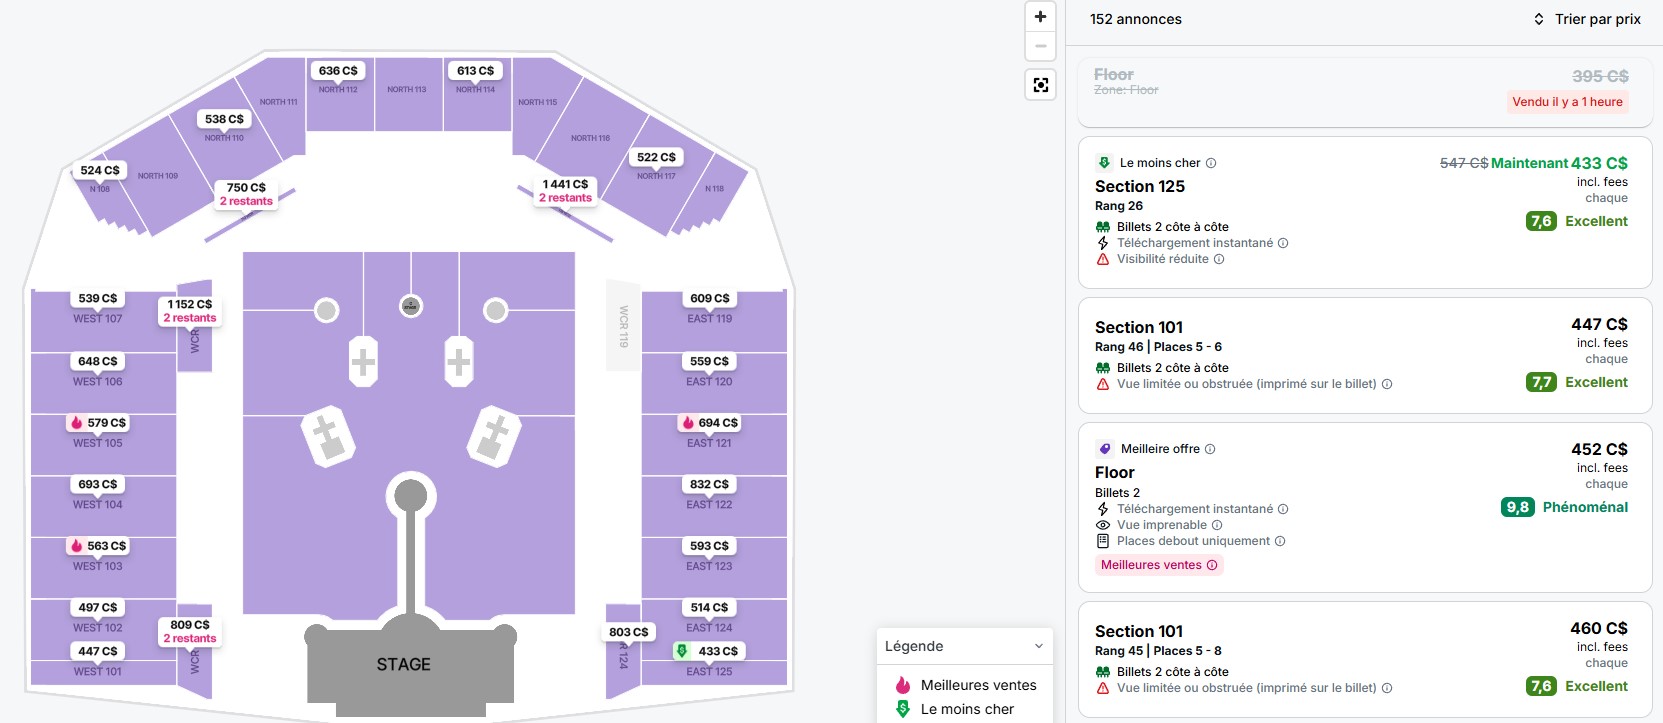Reset the seat map to full view
1663x723 pixels.
[1040, 85]
